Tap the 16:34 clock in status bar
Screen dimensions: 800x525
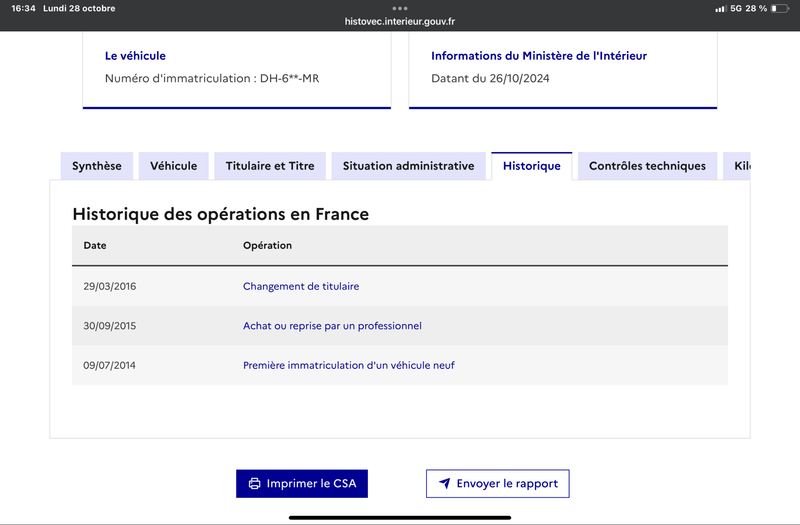(23, 8)
